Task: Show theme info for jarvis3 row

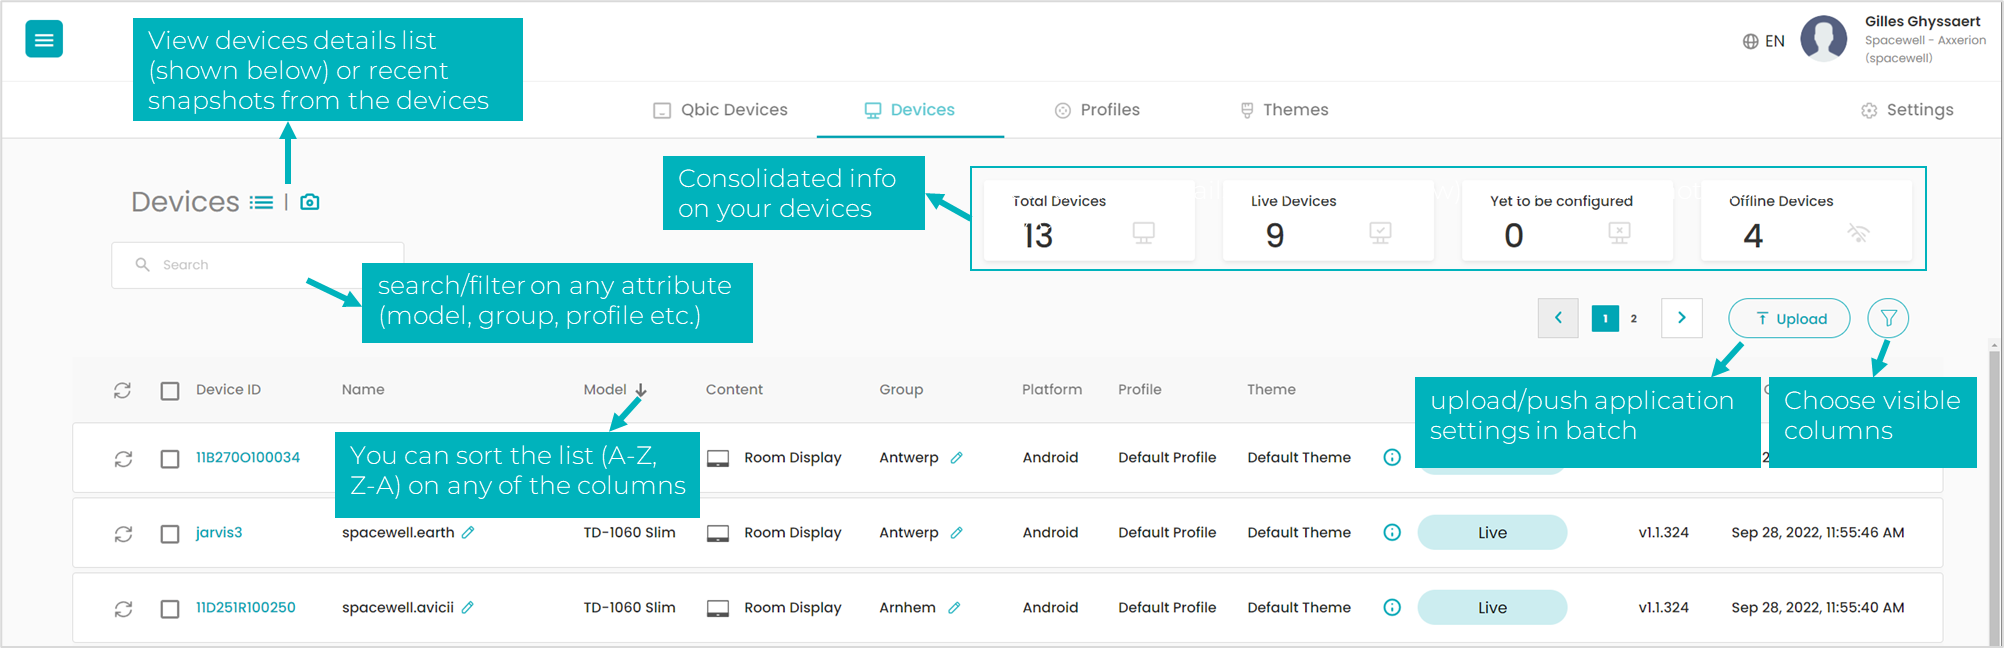Action: pos(1392,532)
